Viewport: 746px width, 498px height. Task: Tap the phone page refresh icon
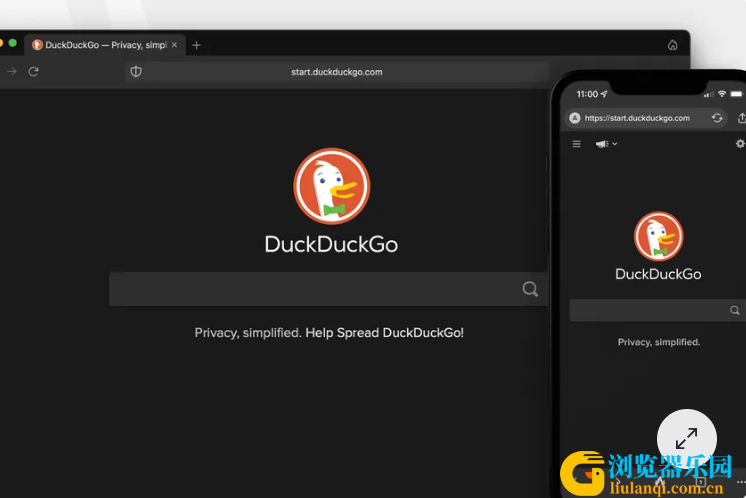point(717,118)
